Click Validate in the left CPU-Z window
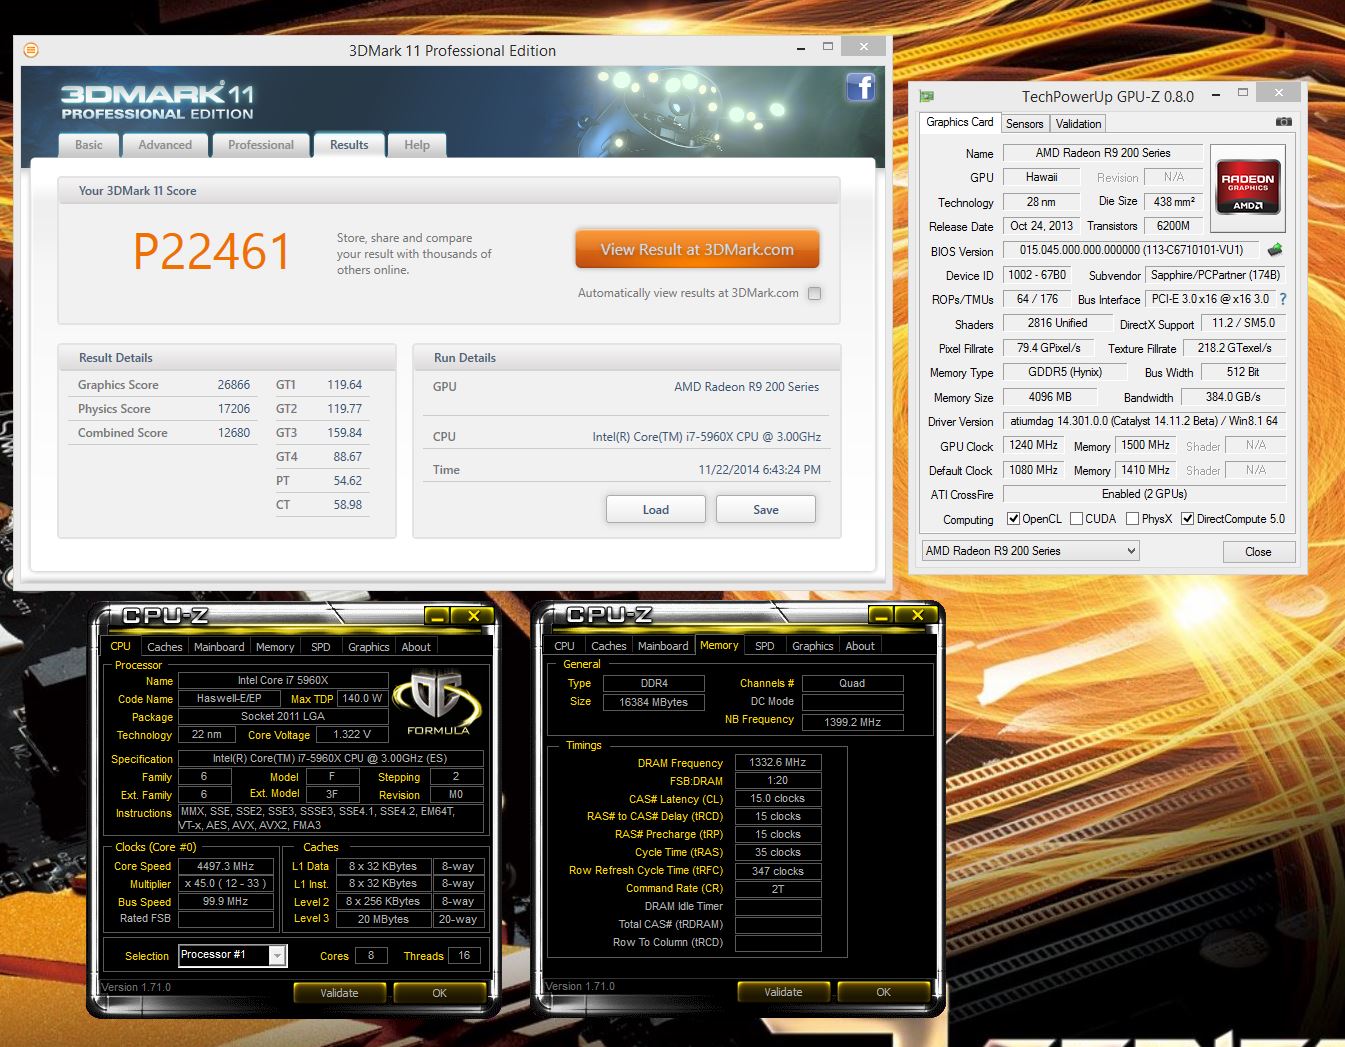Image resolution: width=1345 pixels, height=1047 pixels. (339, 993)
